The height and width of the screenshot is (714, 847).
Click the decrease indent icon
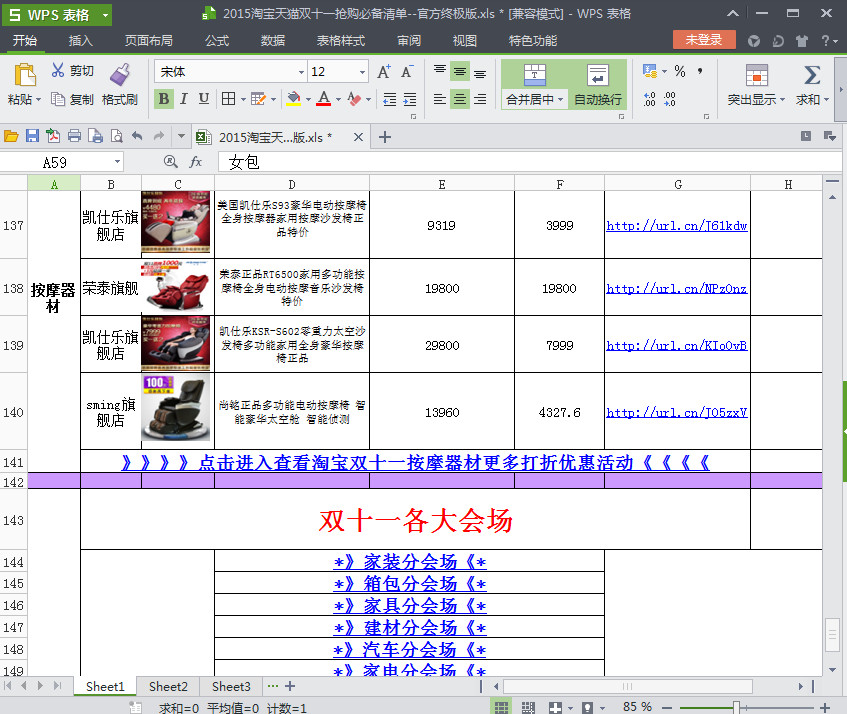(389, 99)
